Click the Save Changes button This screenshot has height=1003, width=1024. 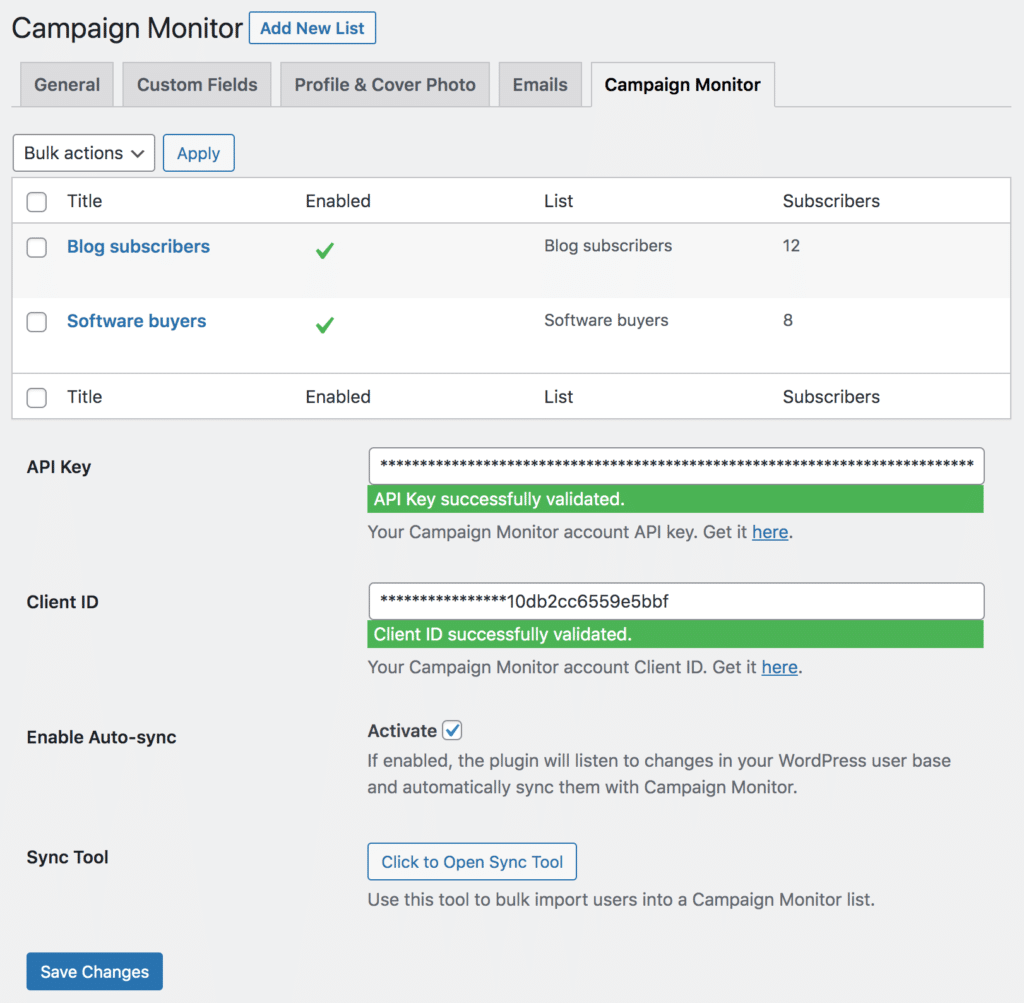pyautogui.click(x=95, y=972)
